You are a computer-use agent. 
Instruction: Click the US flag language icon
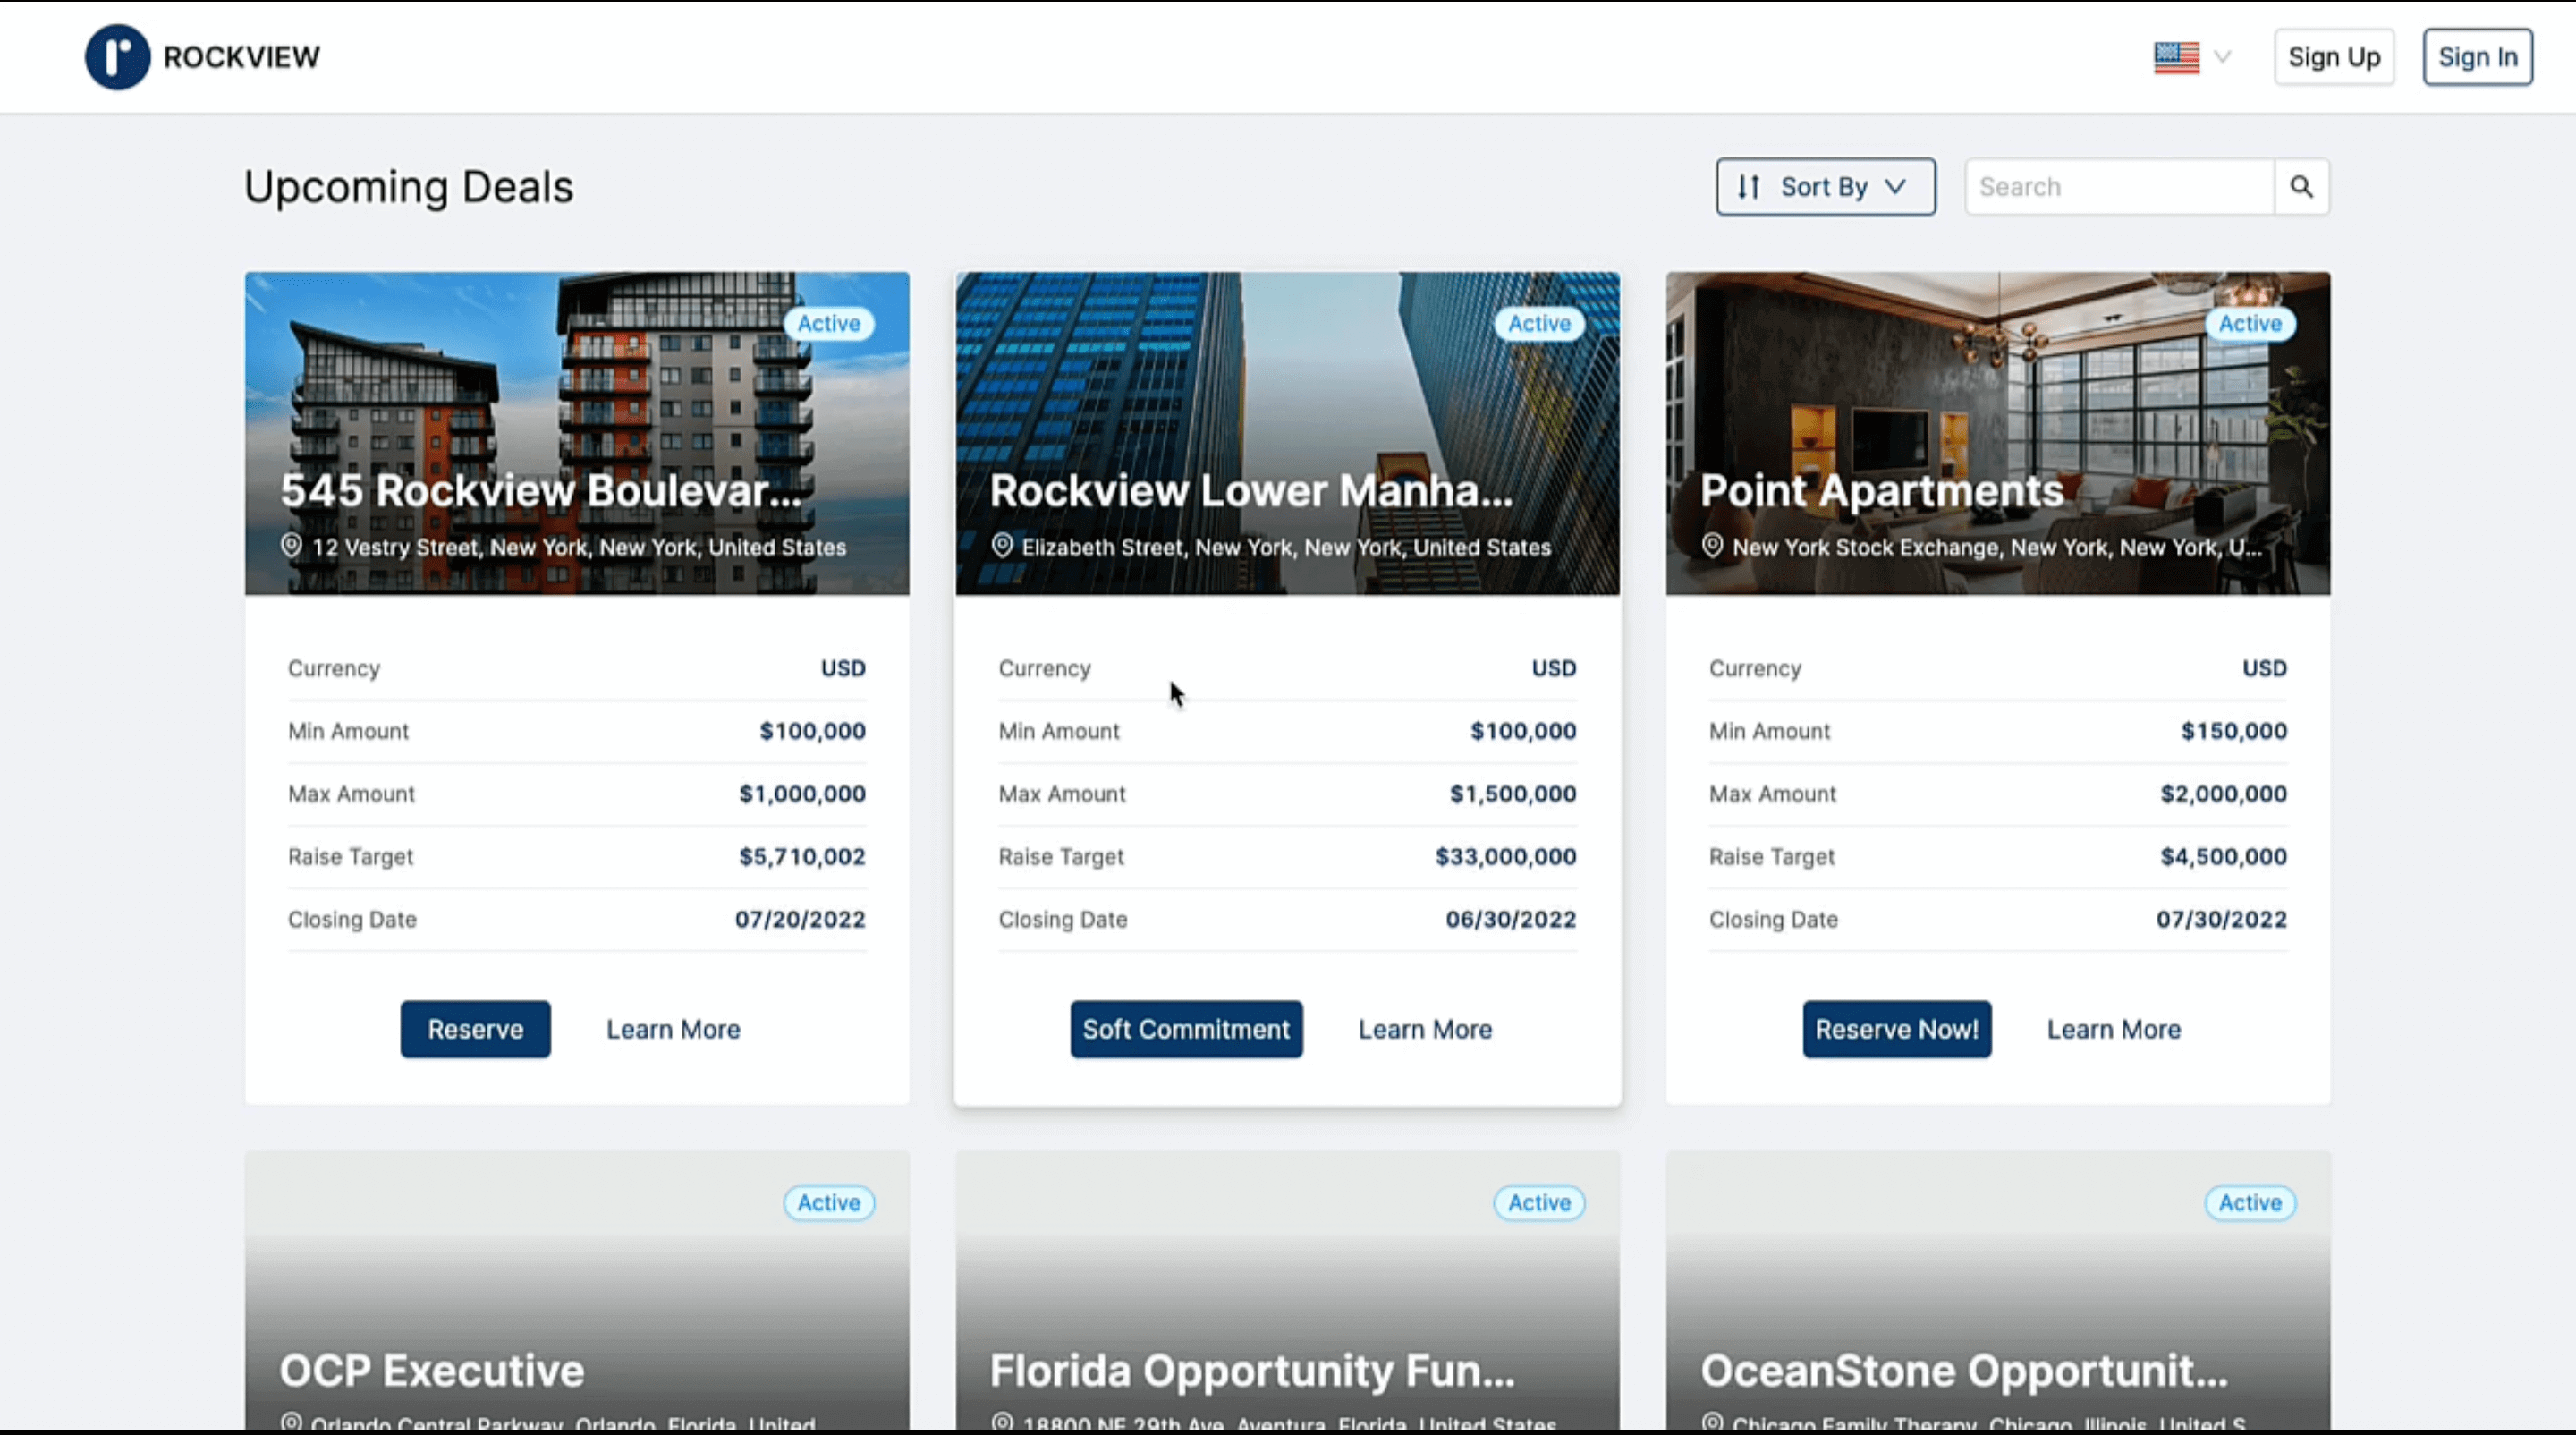point(2177,57)
